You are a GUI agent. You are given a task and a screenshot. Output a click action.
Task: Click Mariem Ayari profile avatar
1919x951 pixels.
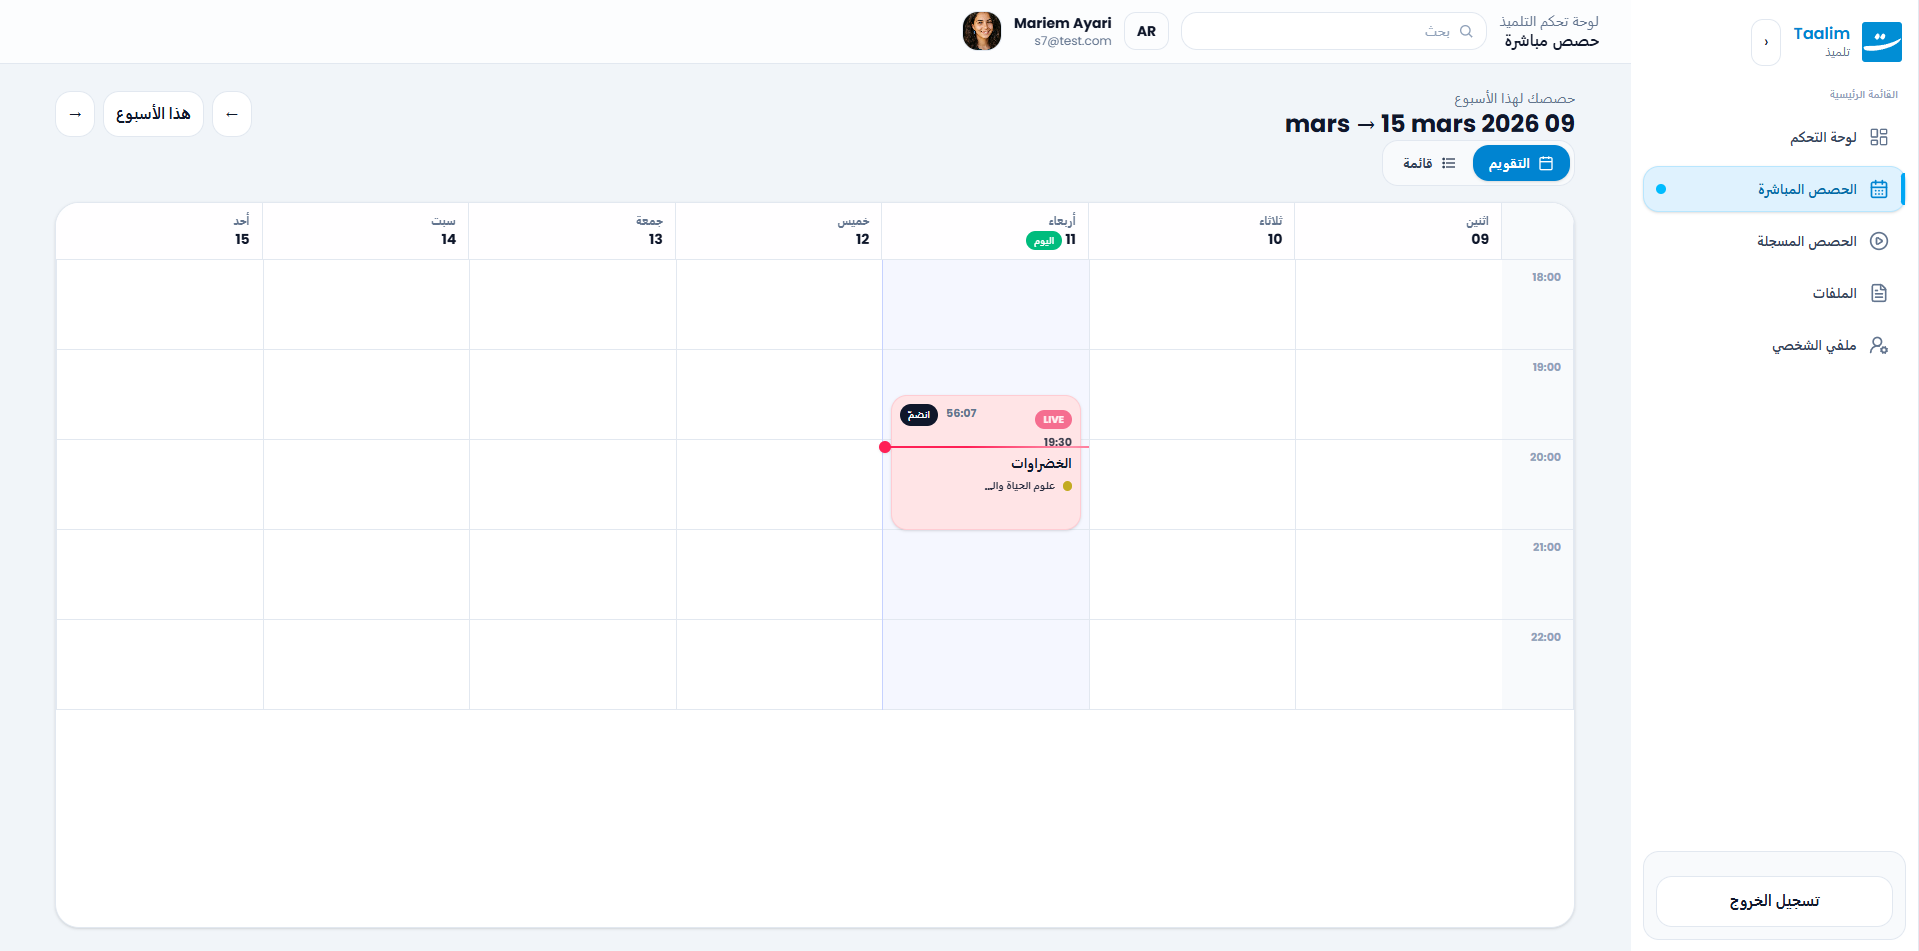pos(981,31)
